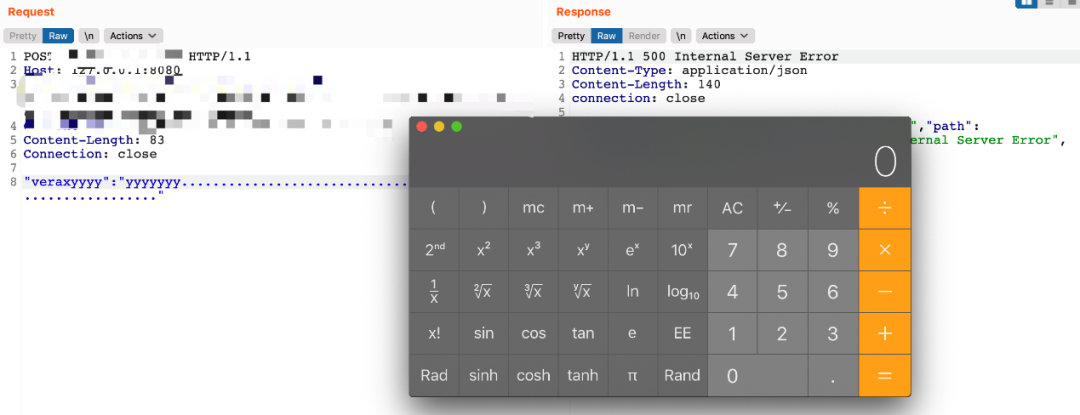
Task: Toggle the \n button in Request panel
Action: coord(89,36)
